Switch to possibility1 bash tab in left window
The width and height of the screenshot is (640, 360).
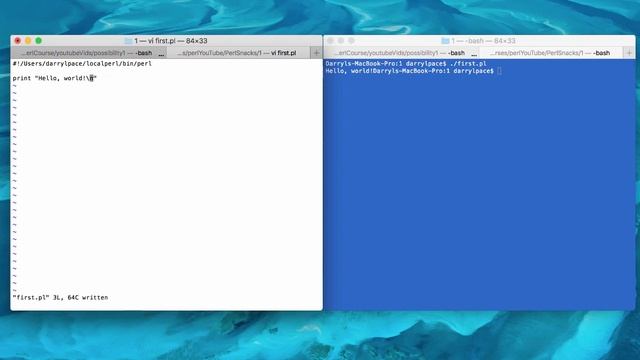[x=88, y=53]
